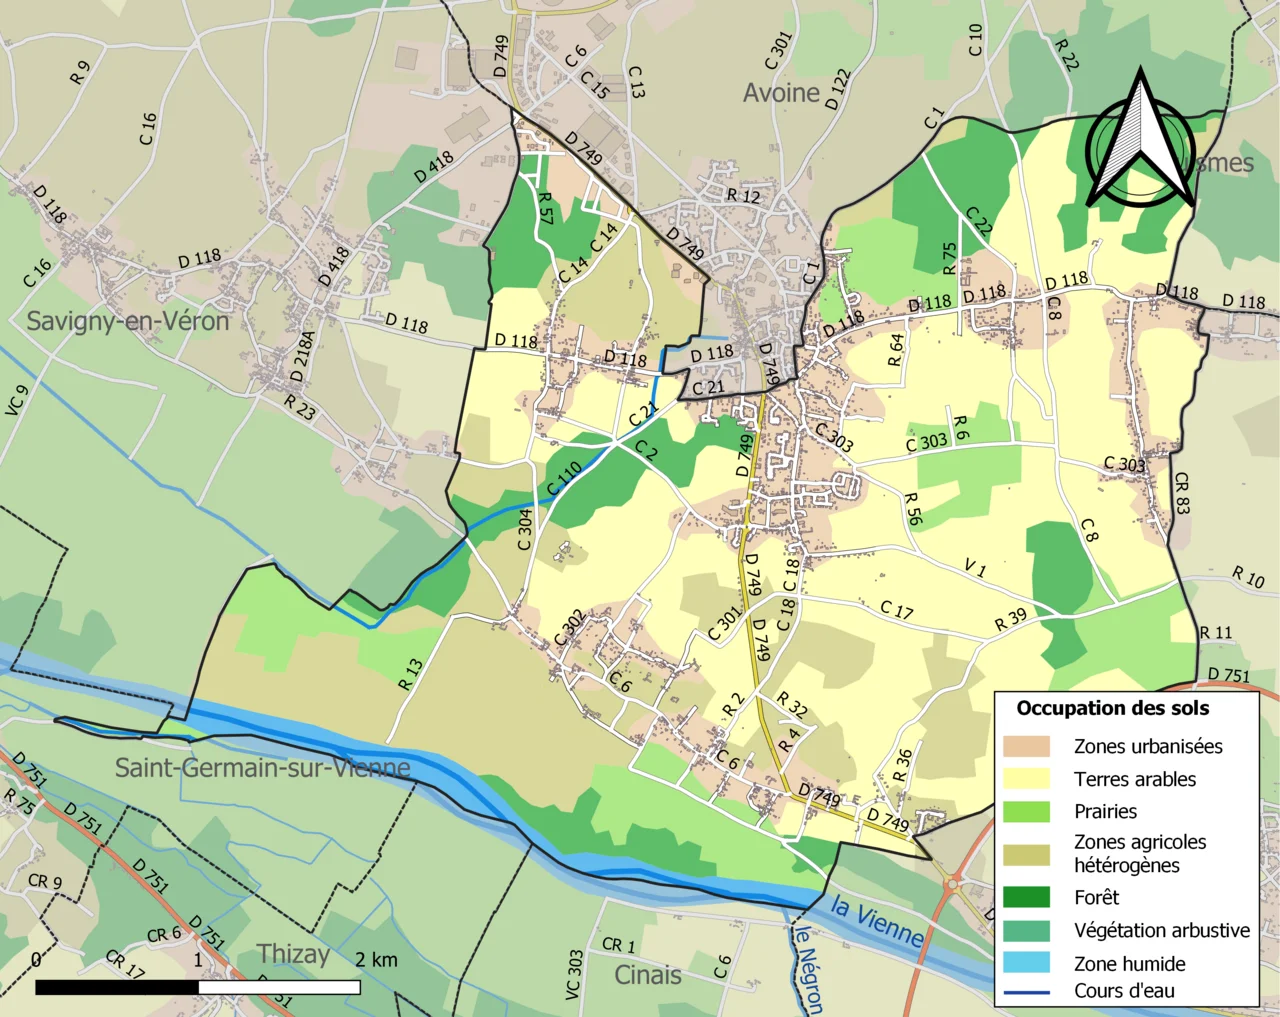
Task: Click the la Vienne river label
Action: (x=877, y=922)
